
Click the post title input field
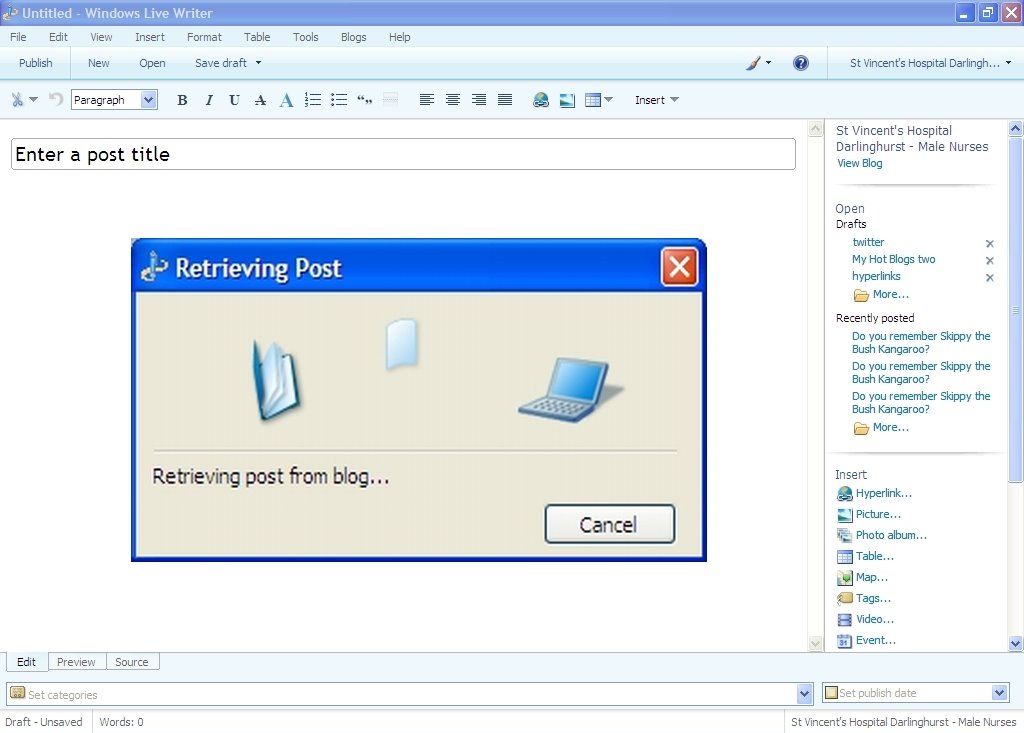[x=403, y=154]
